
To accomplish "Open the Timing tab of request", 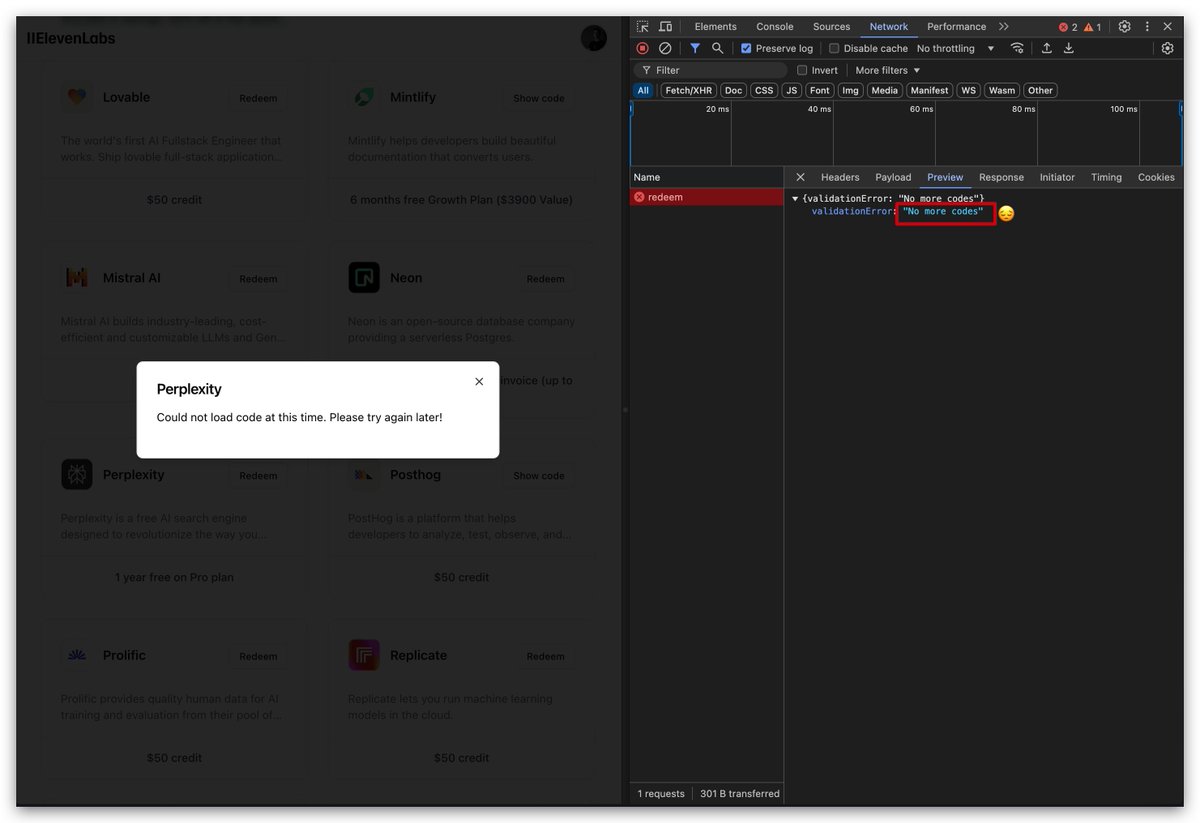I will pyautogui.click(x=1106, y=177).
